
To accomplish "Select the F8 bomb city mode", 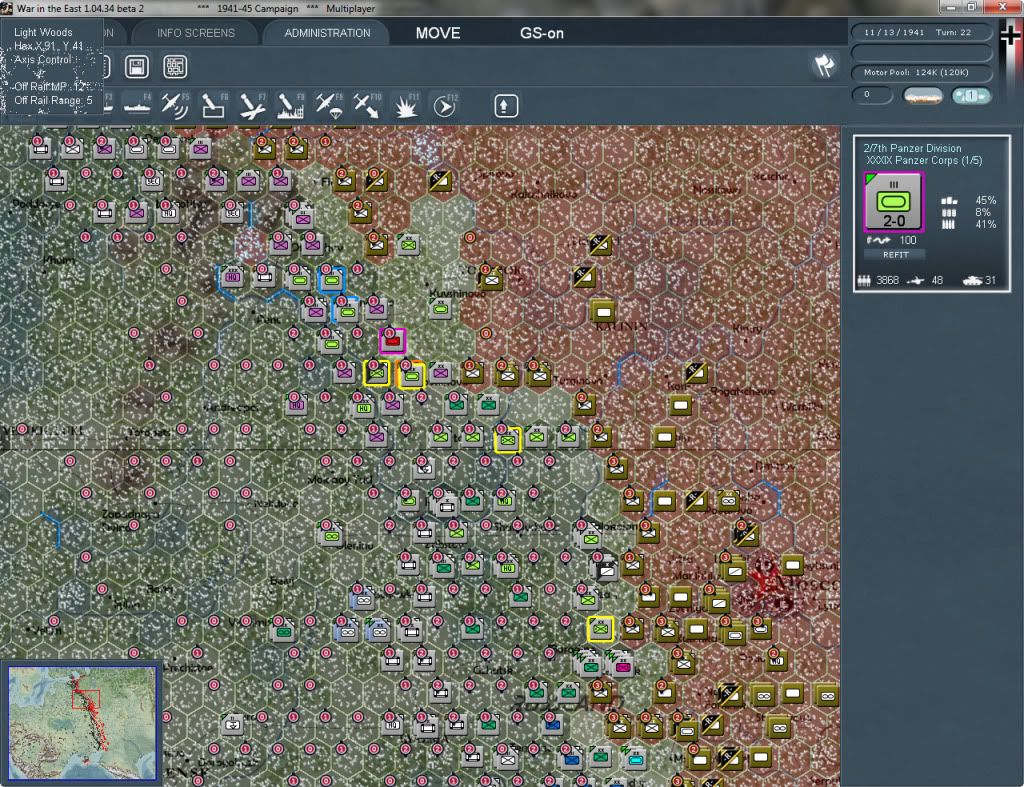I will tap(290, 106).
